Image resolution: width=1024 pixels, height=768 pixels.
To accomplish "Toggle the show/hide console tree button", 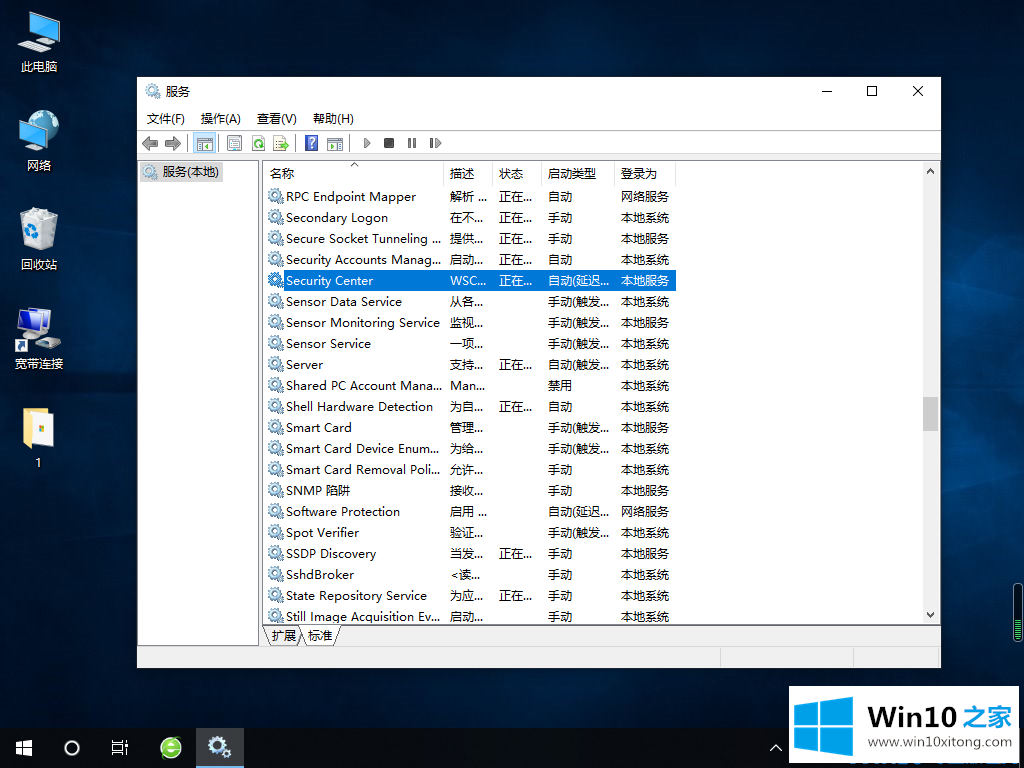I will (x=204, y=143).
